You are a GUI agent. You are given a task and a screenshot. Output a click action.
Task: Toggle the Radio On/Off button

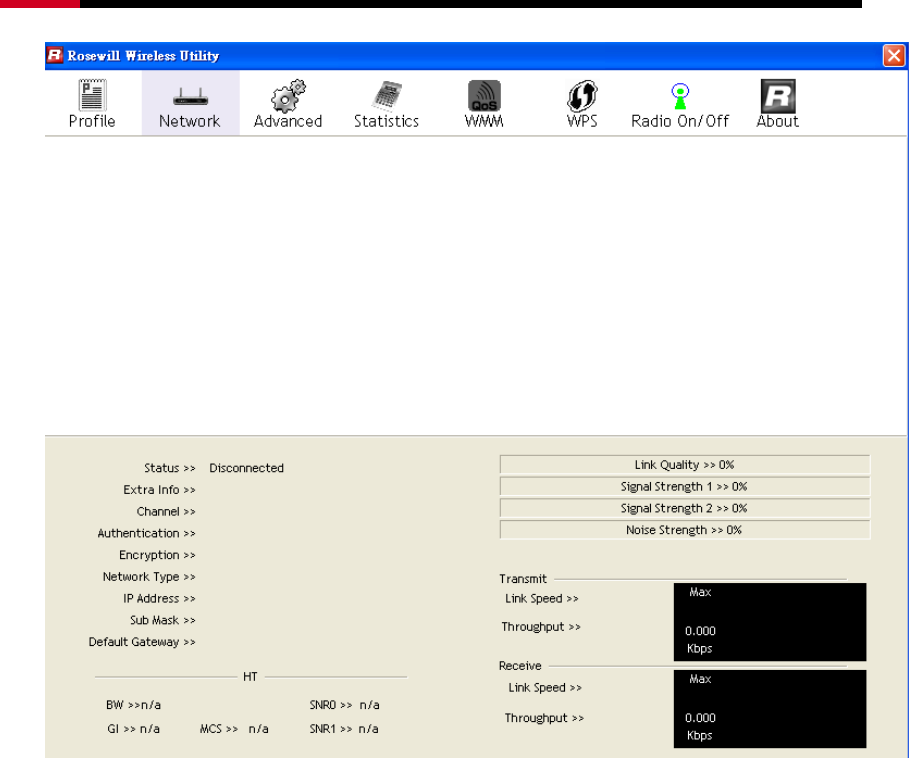680,104
